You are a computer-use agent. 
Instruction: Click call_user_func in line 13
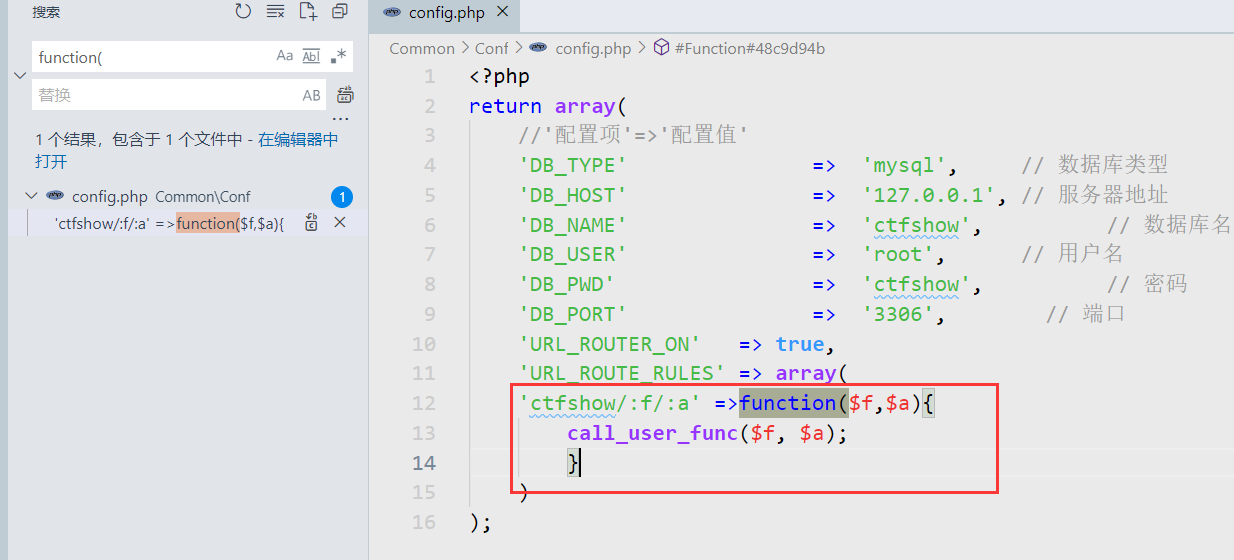[653, 433]
